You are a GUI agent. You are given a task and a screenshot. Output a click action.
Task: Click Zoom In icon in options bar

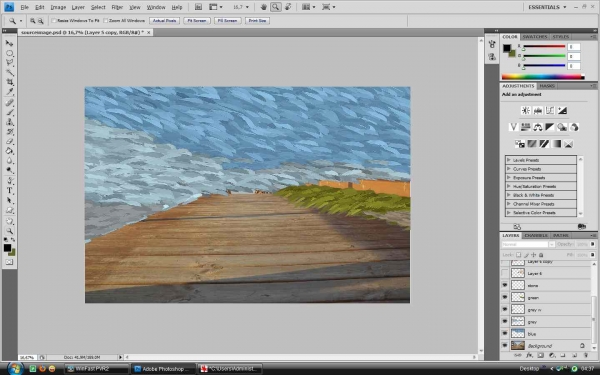pos(33,21)
